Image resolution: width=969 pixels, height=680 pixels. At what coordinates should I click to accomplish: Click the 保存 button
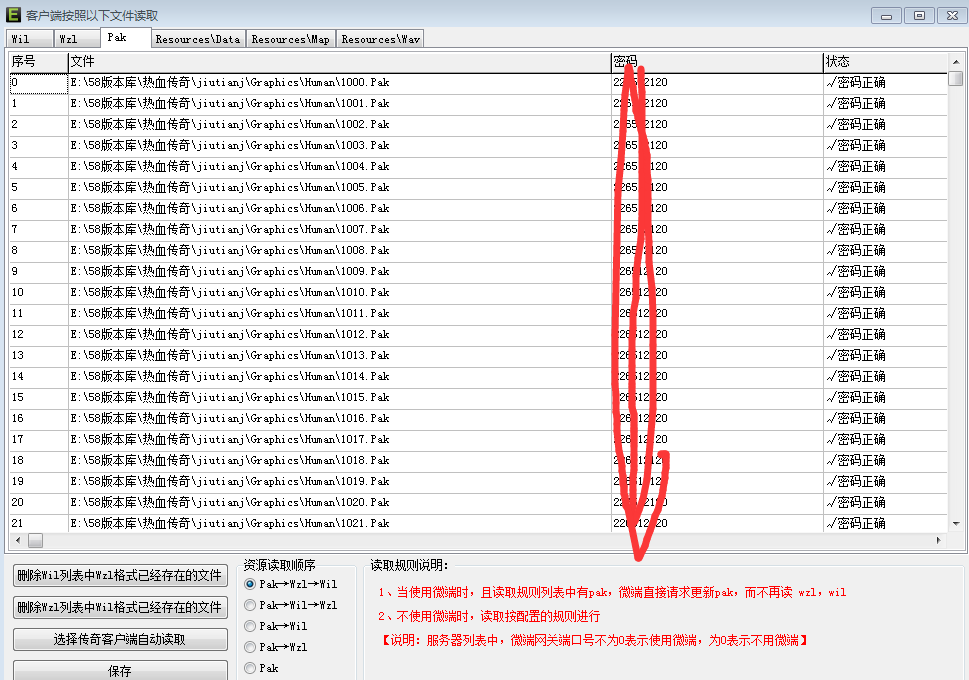click(x=120, y=670)
